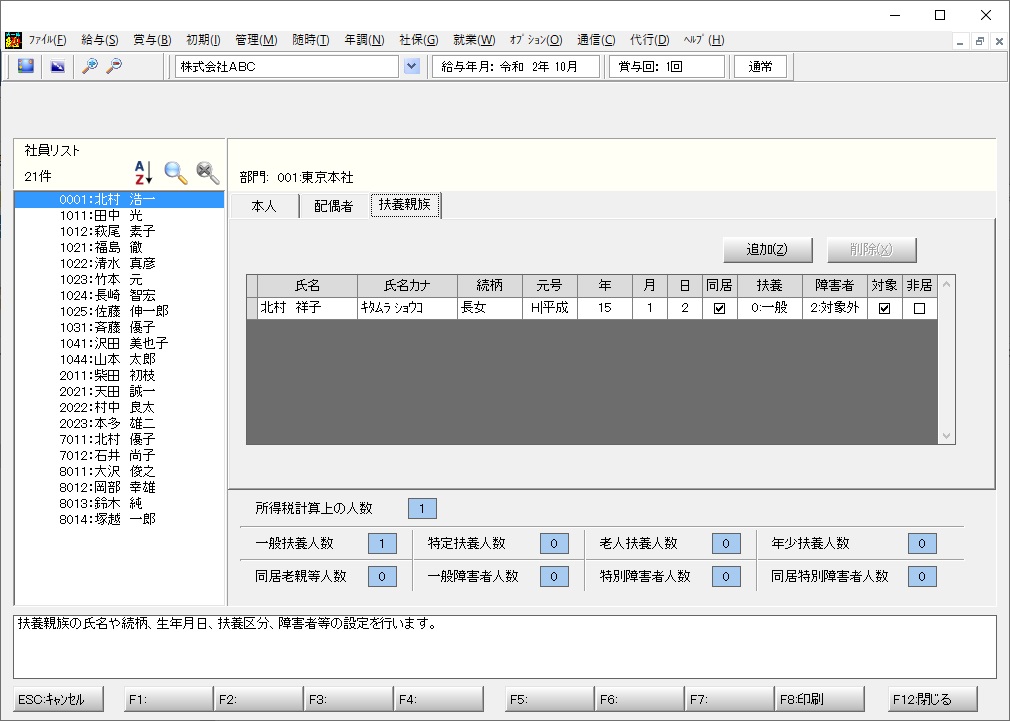Open the 給与(S) menu
1010x721 pixels.
100,40
